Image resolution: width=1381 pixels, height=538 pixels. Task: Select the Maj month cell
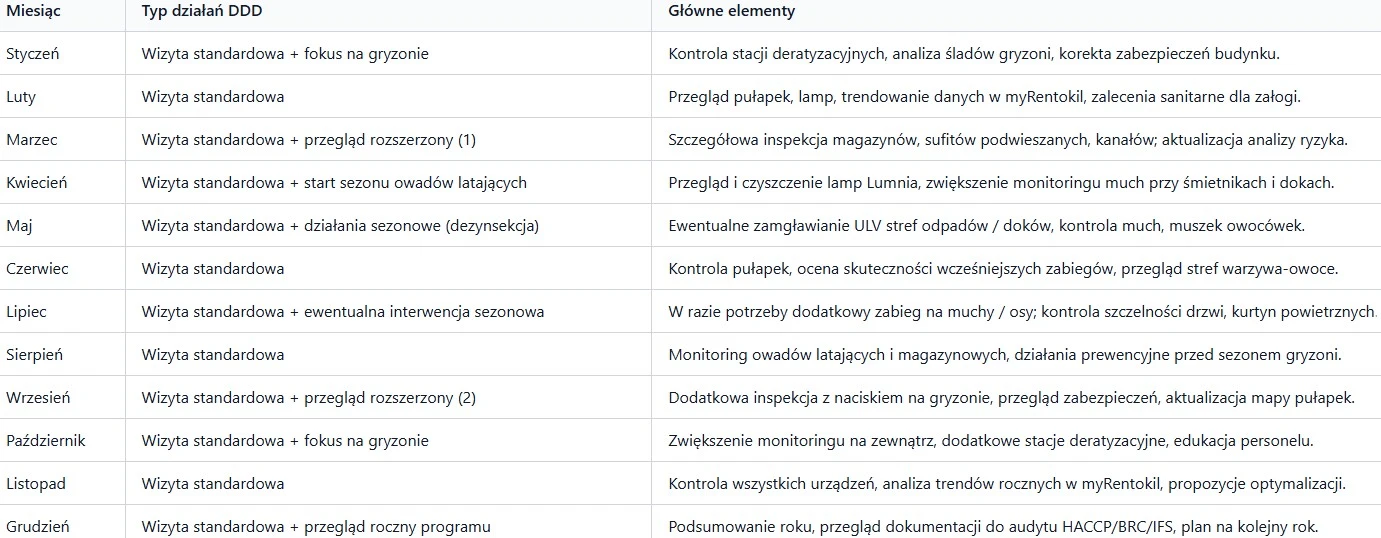click(62, 226)
